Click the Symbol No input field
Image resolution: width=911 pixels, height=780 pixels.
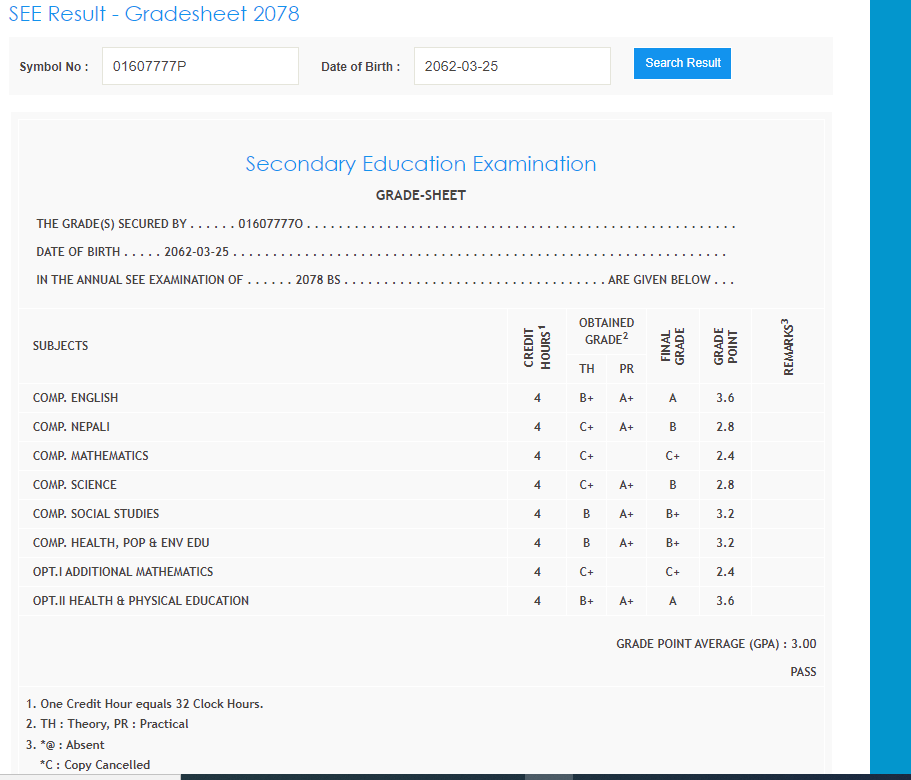(x=200, y=66)
